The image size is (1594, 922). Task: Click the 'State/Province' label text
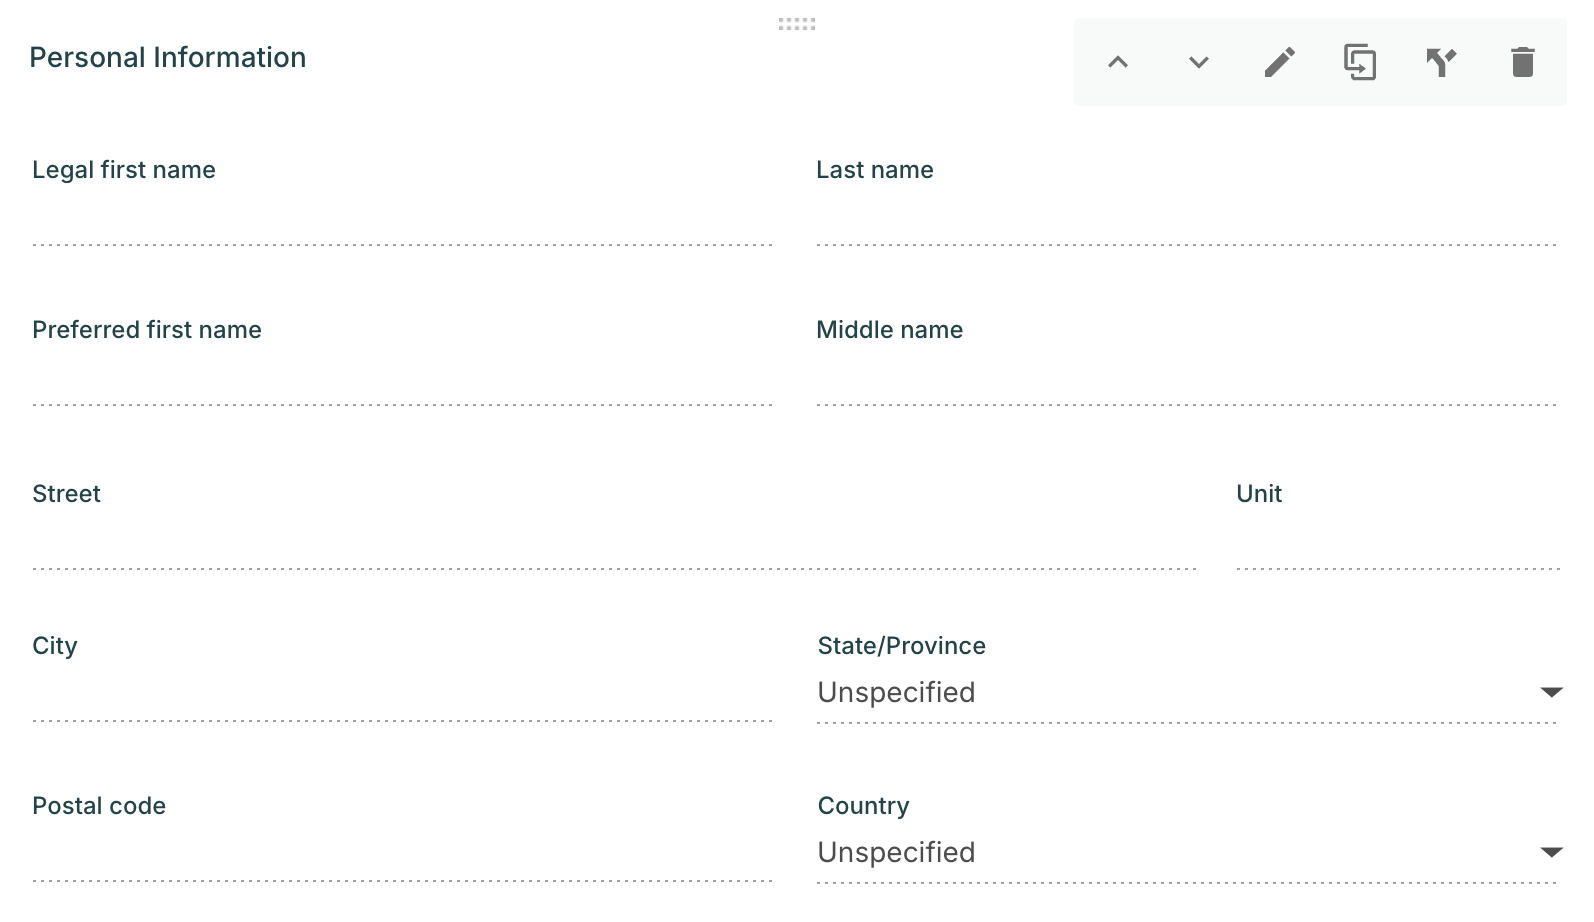(901, 646)
